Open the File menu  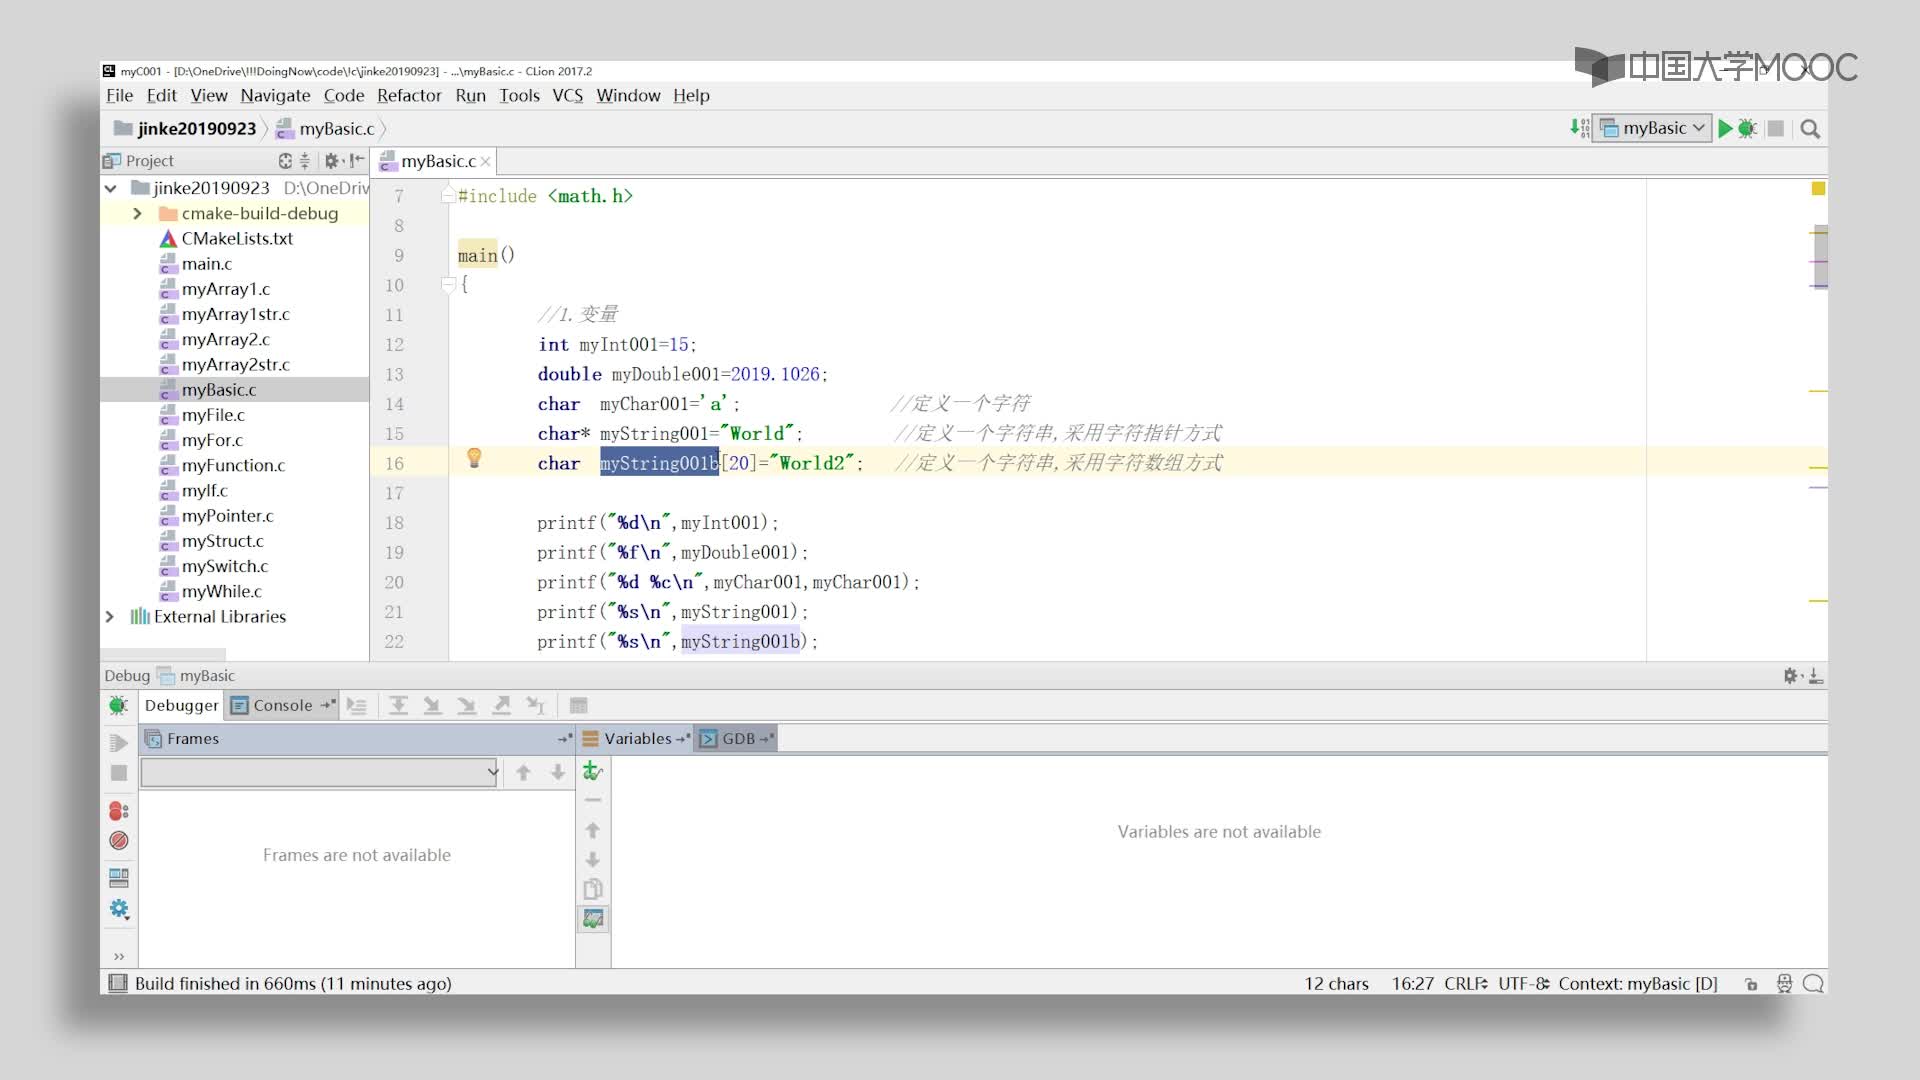119,96
